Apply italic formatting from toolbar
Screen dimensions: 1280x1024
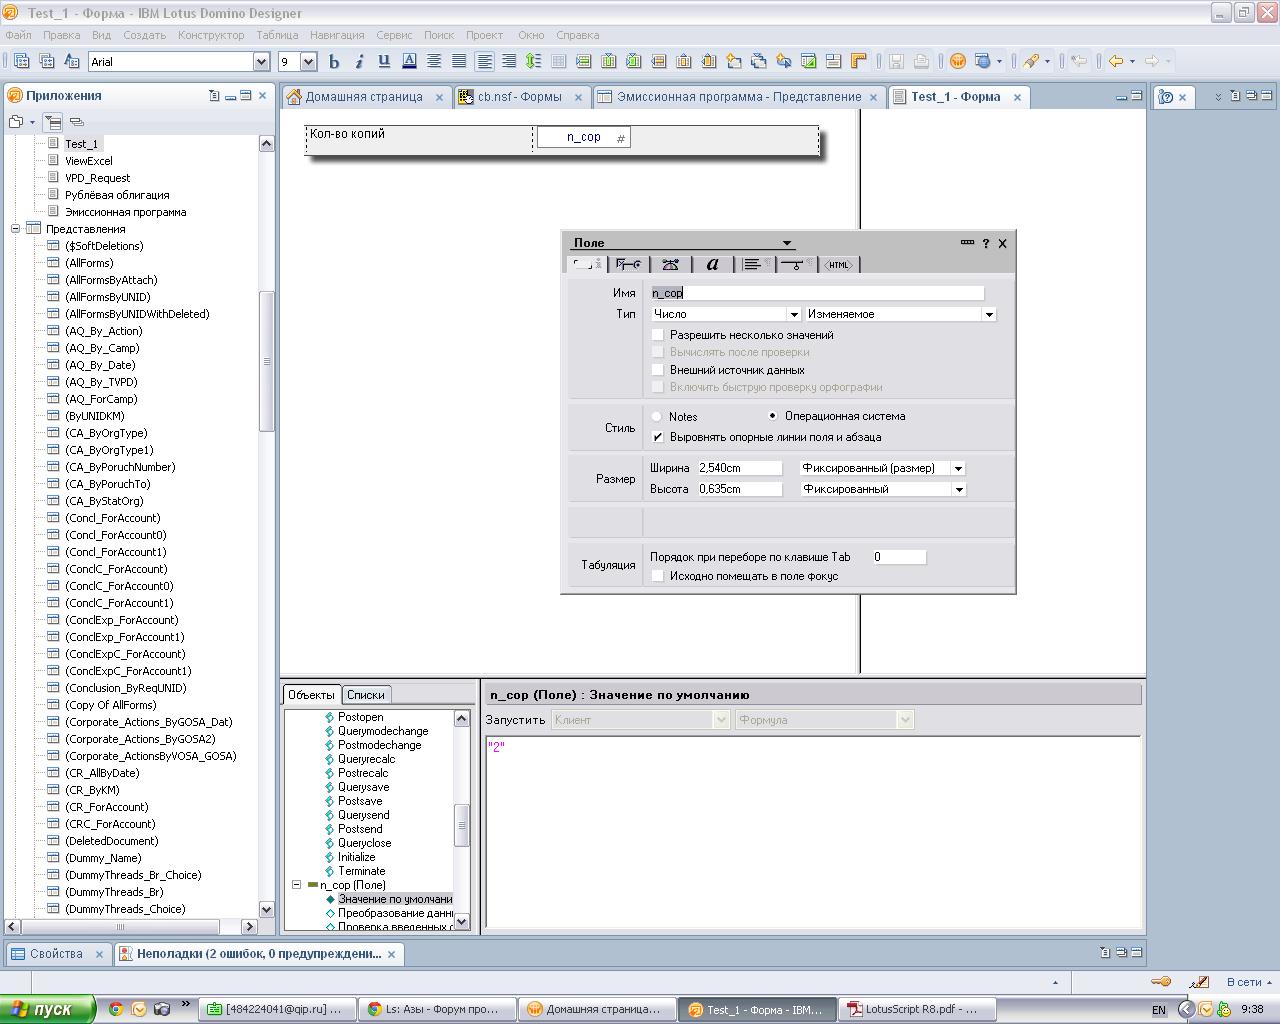coord(359,61)
